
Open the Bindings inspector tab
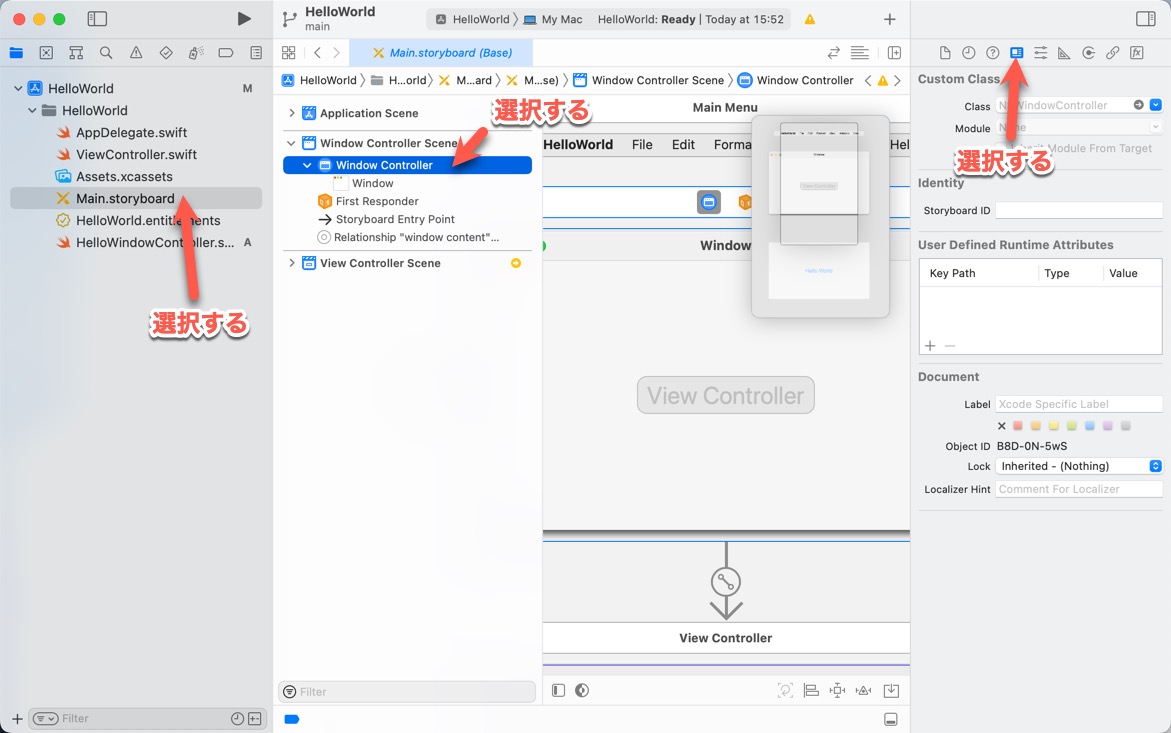click(x=1113, y=52)
